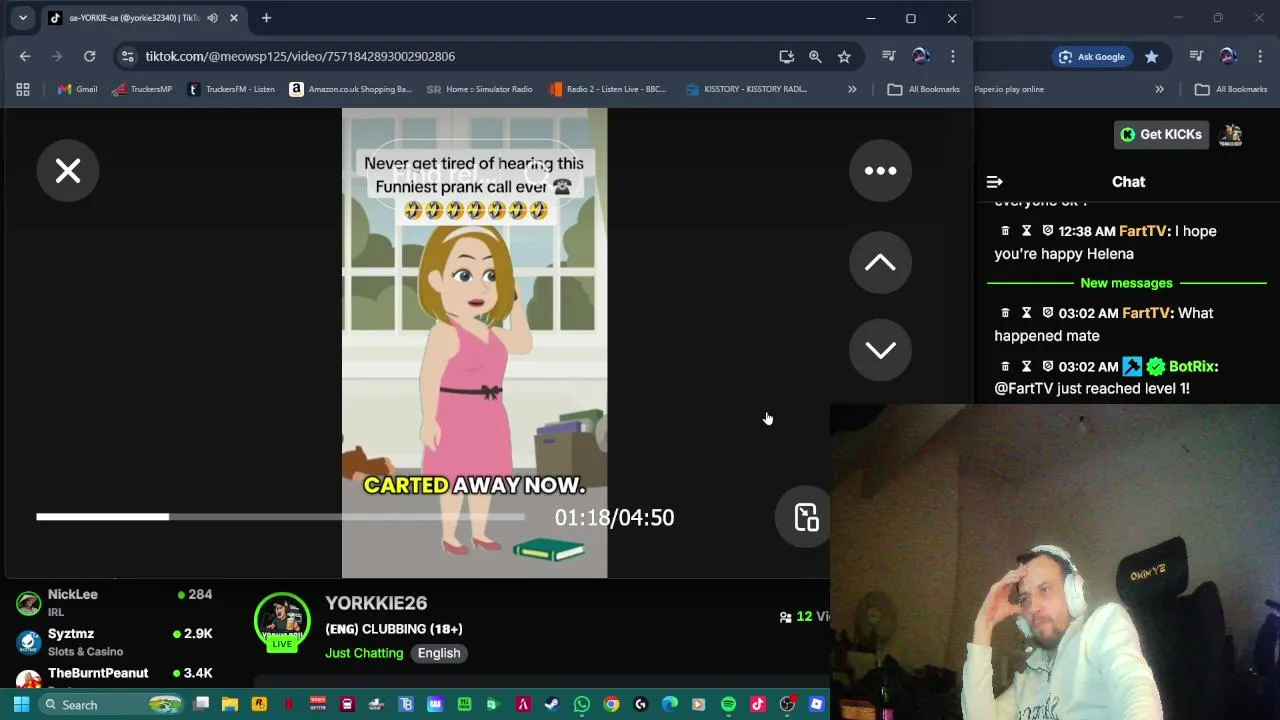Open the three-dots more options on video

880,171
